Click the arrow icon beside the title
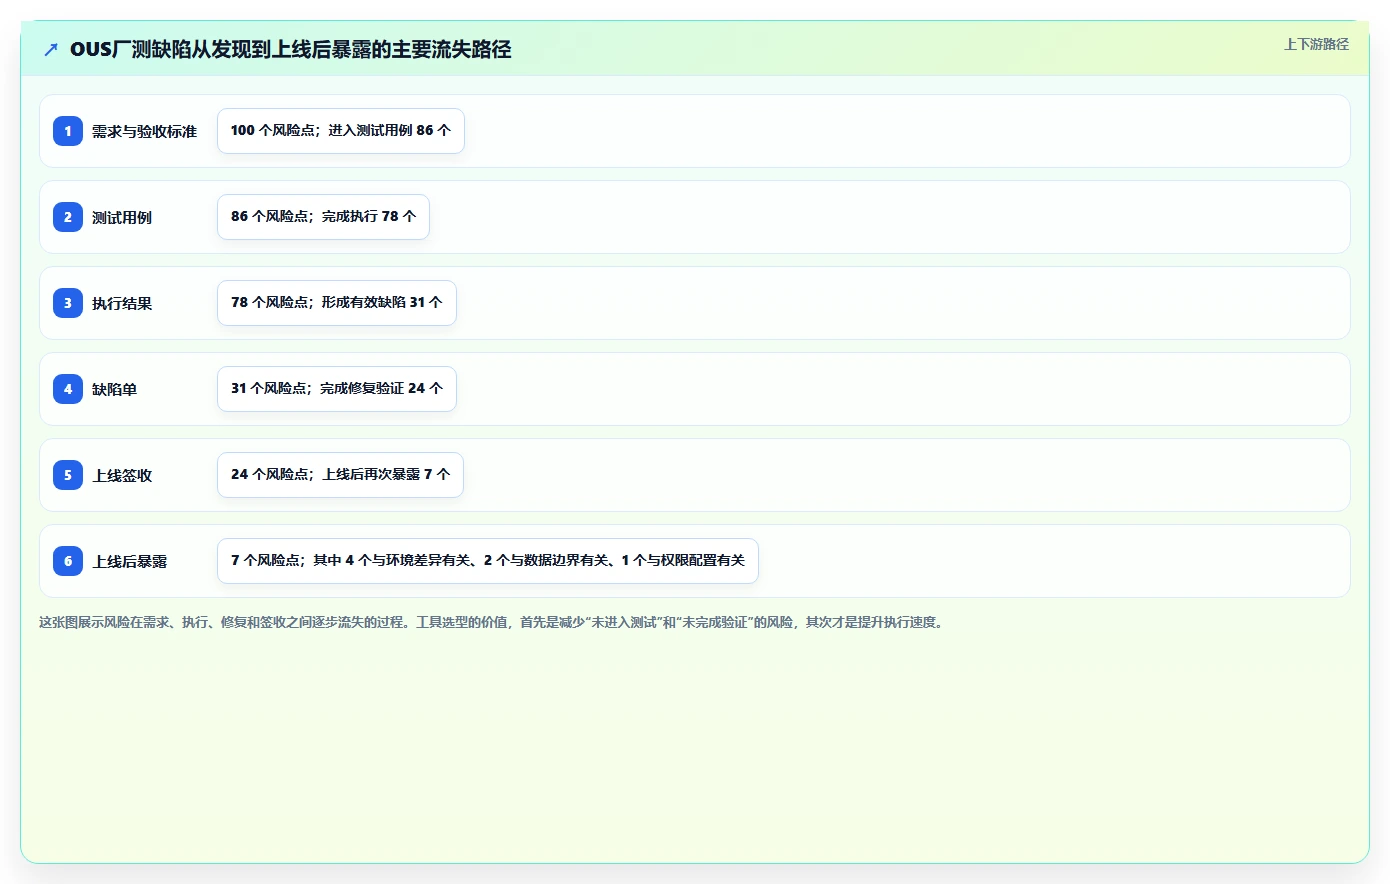Screen dimensions: 1390x884 [51, 49]
